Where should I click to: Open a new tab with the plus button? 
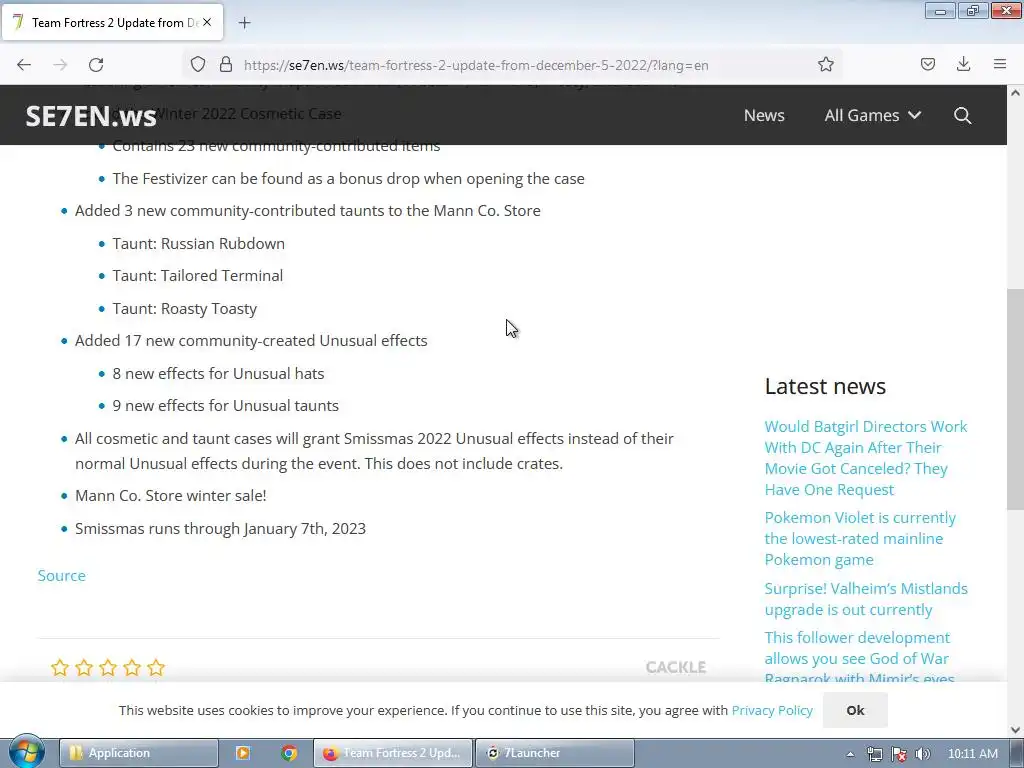244,23
